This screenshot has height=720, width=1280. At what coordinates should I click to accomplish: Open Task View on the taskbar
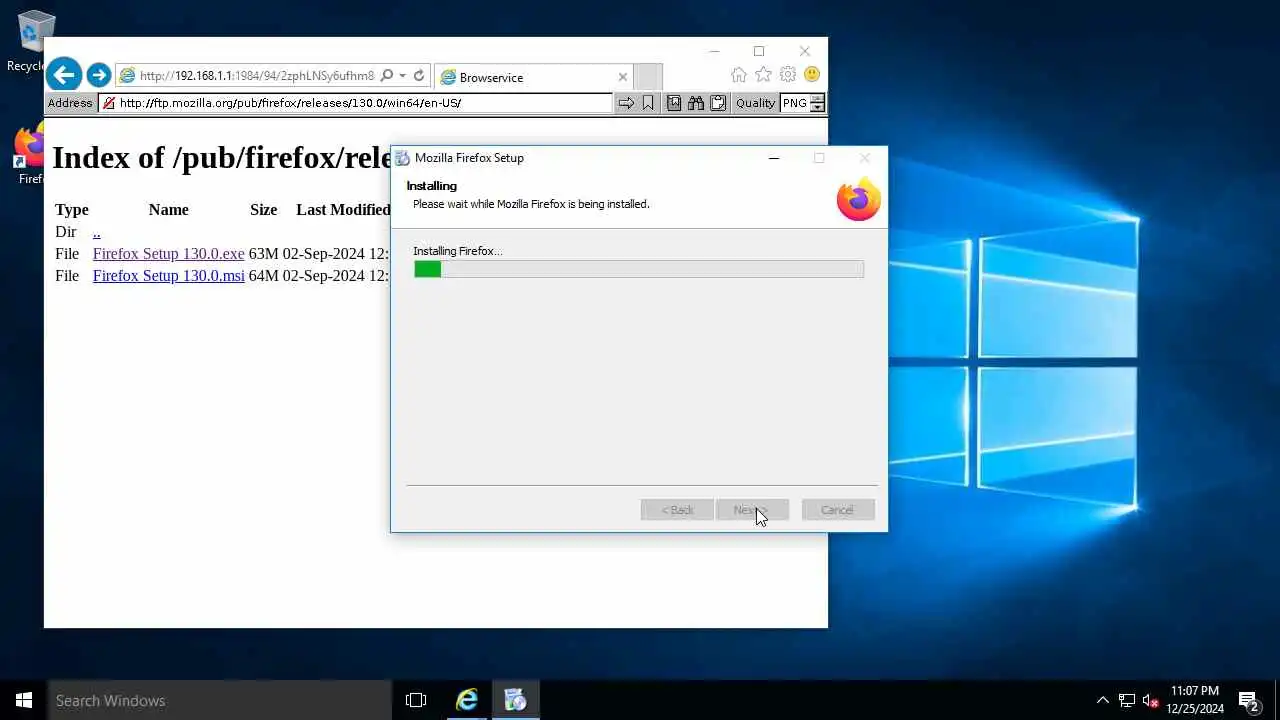[x=416, y=700]
